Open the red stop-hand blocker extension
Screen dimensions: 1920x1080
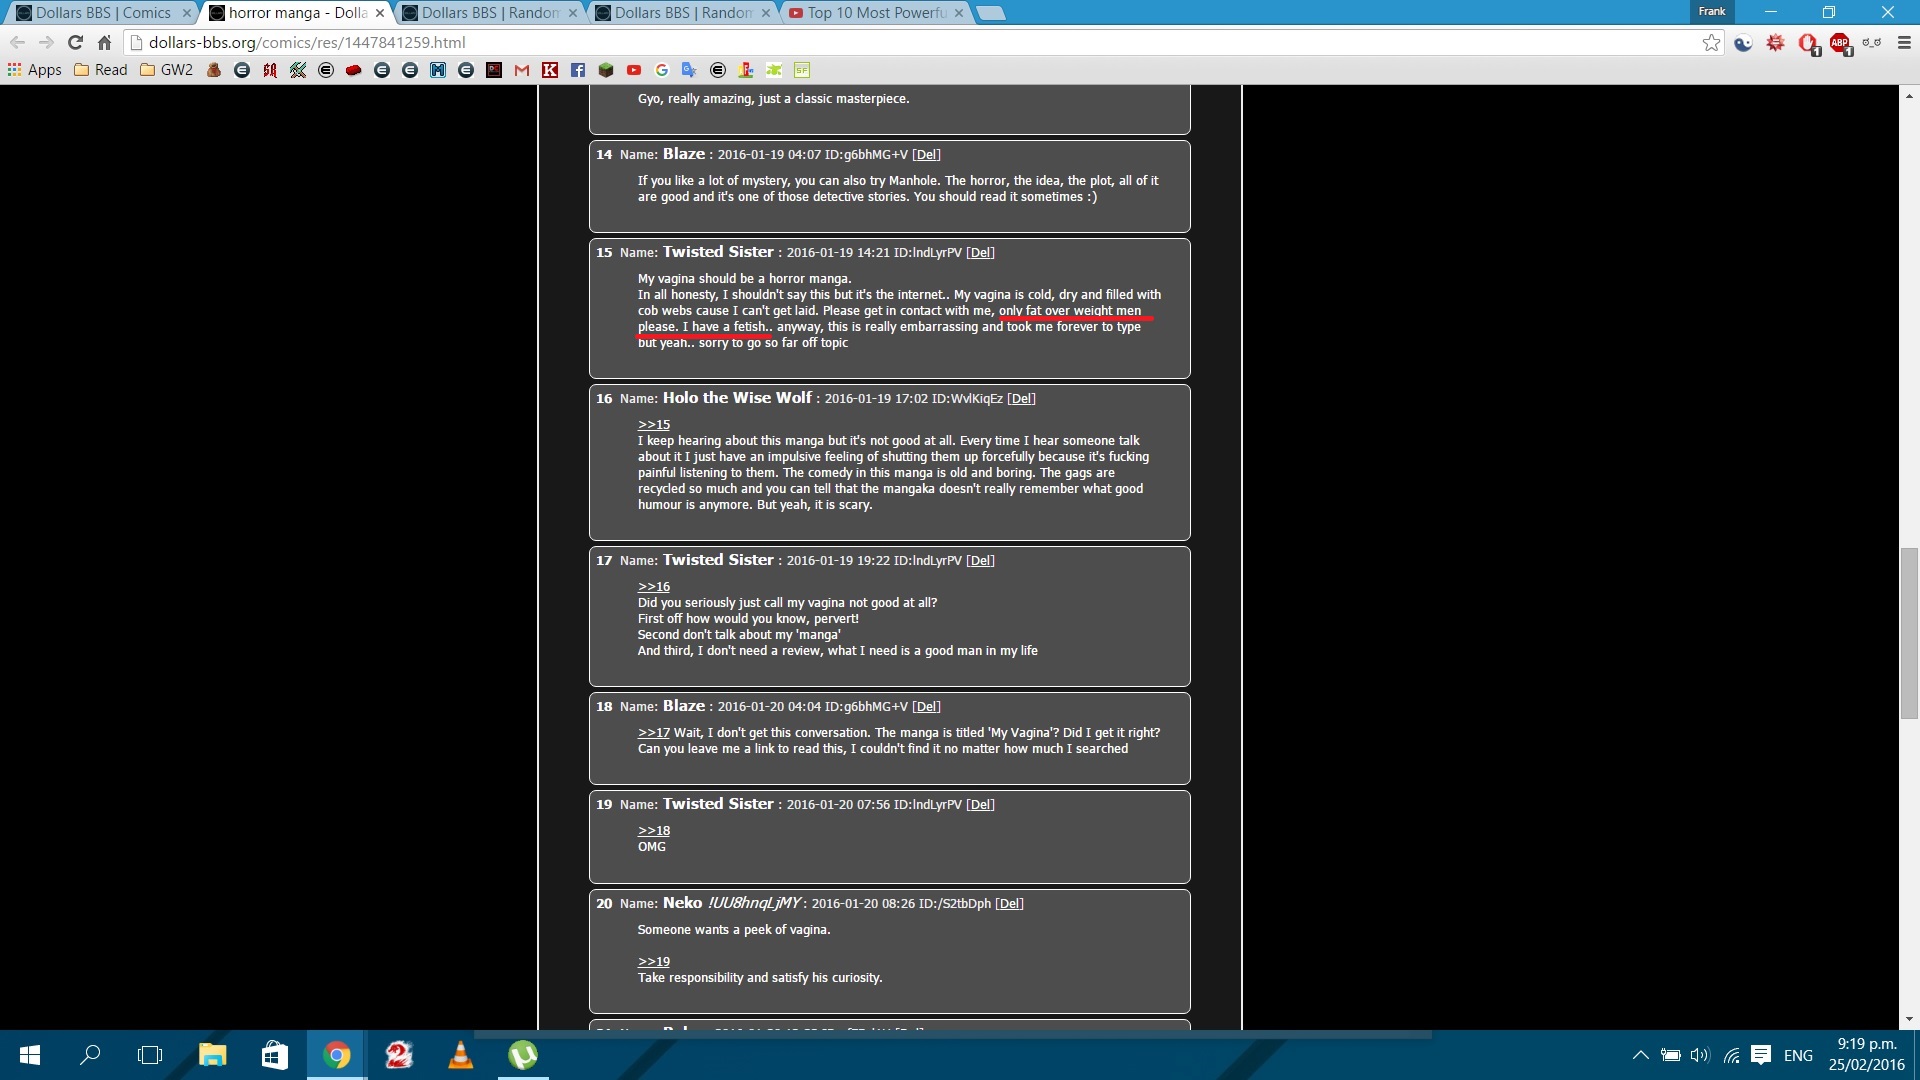tap(1808, 43)
